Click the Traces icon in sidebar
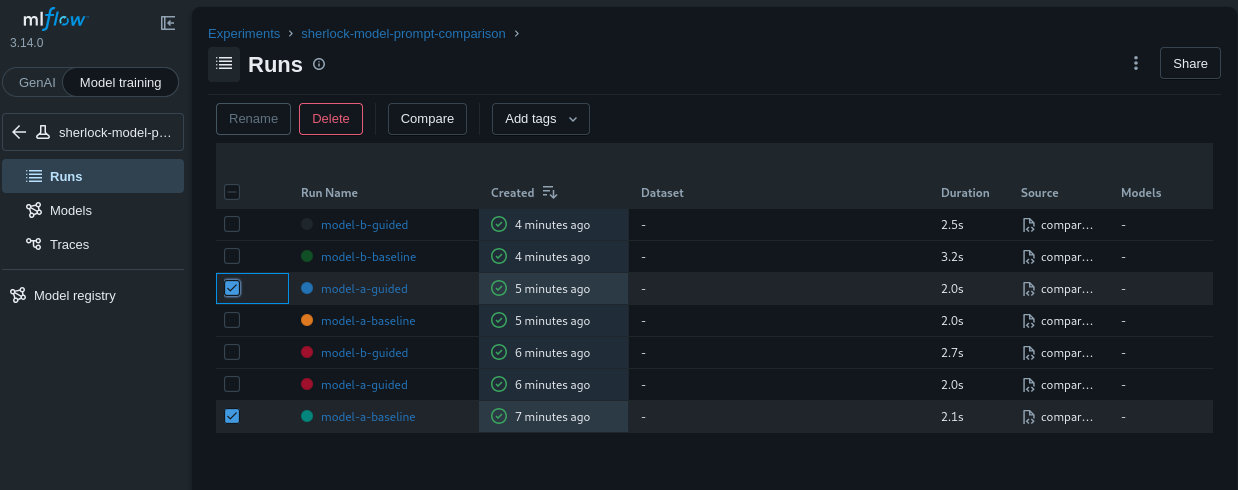 tap(34, 244)
